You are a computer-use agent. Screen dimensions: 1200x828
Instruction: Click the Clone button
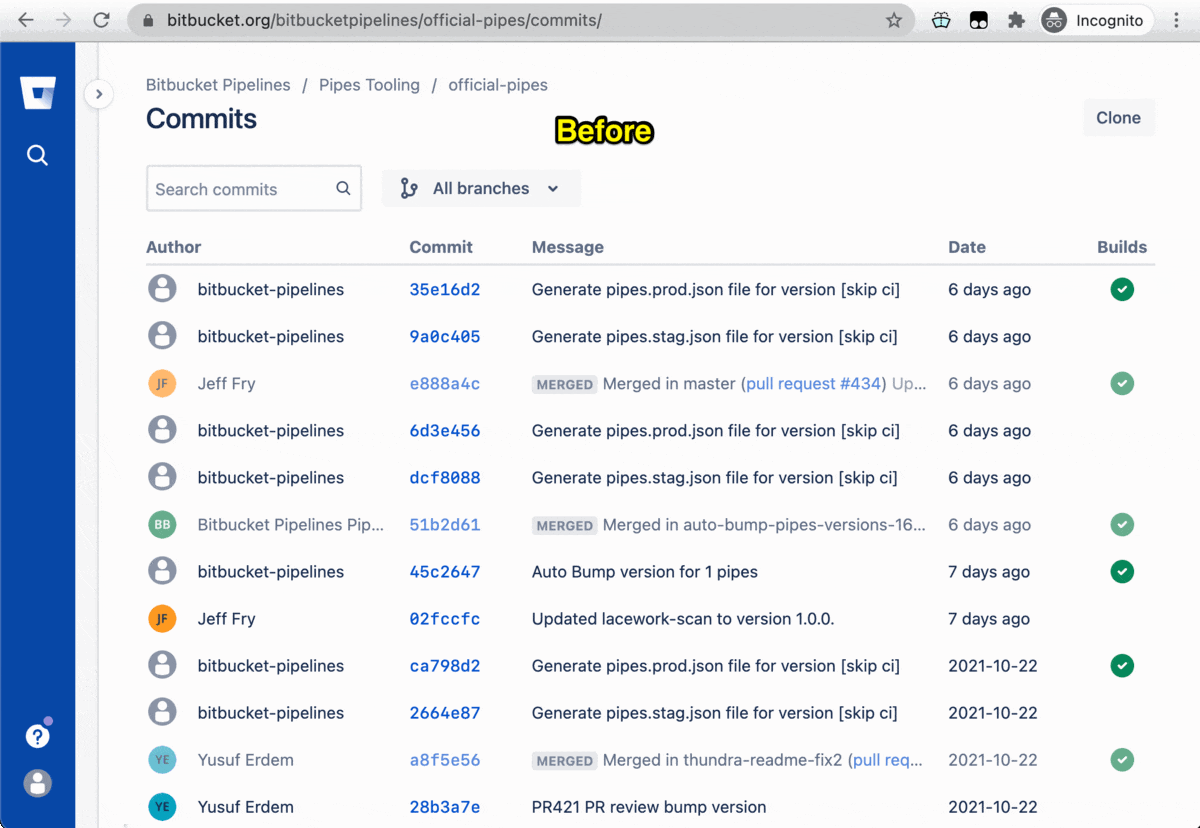point(1118,117)
